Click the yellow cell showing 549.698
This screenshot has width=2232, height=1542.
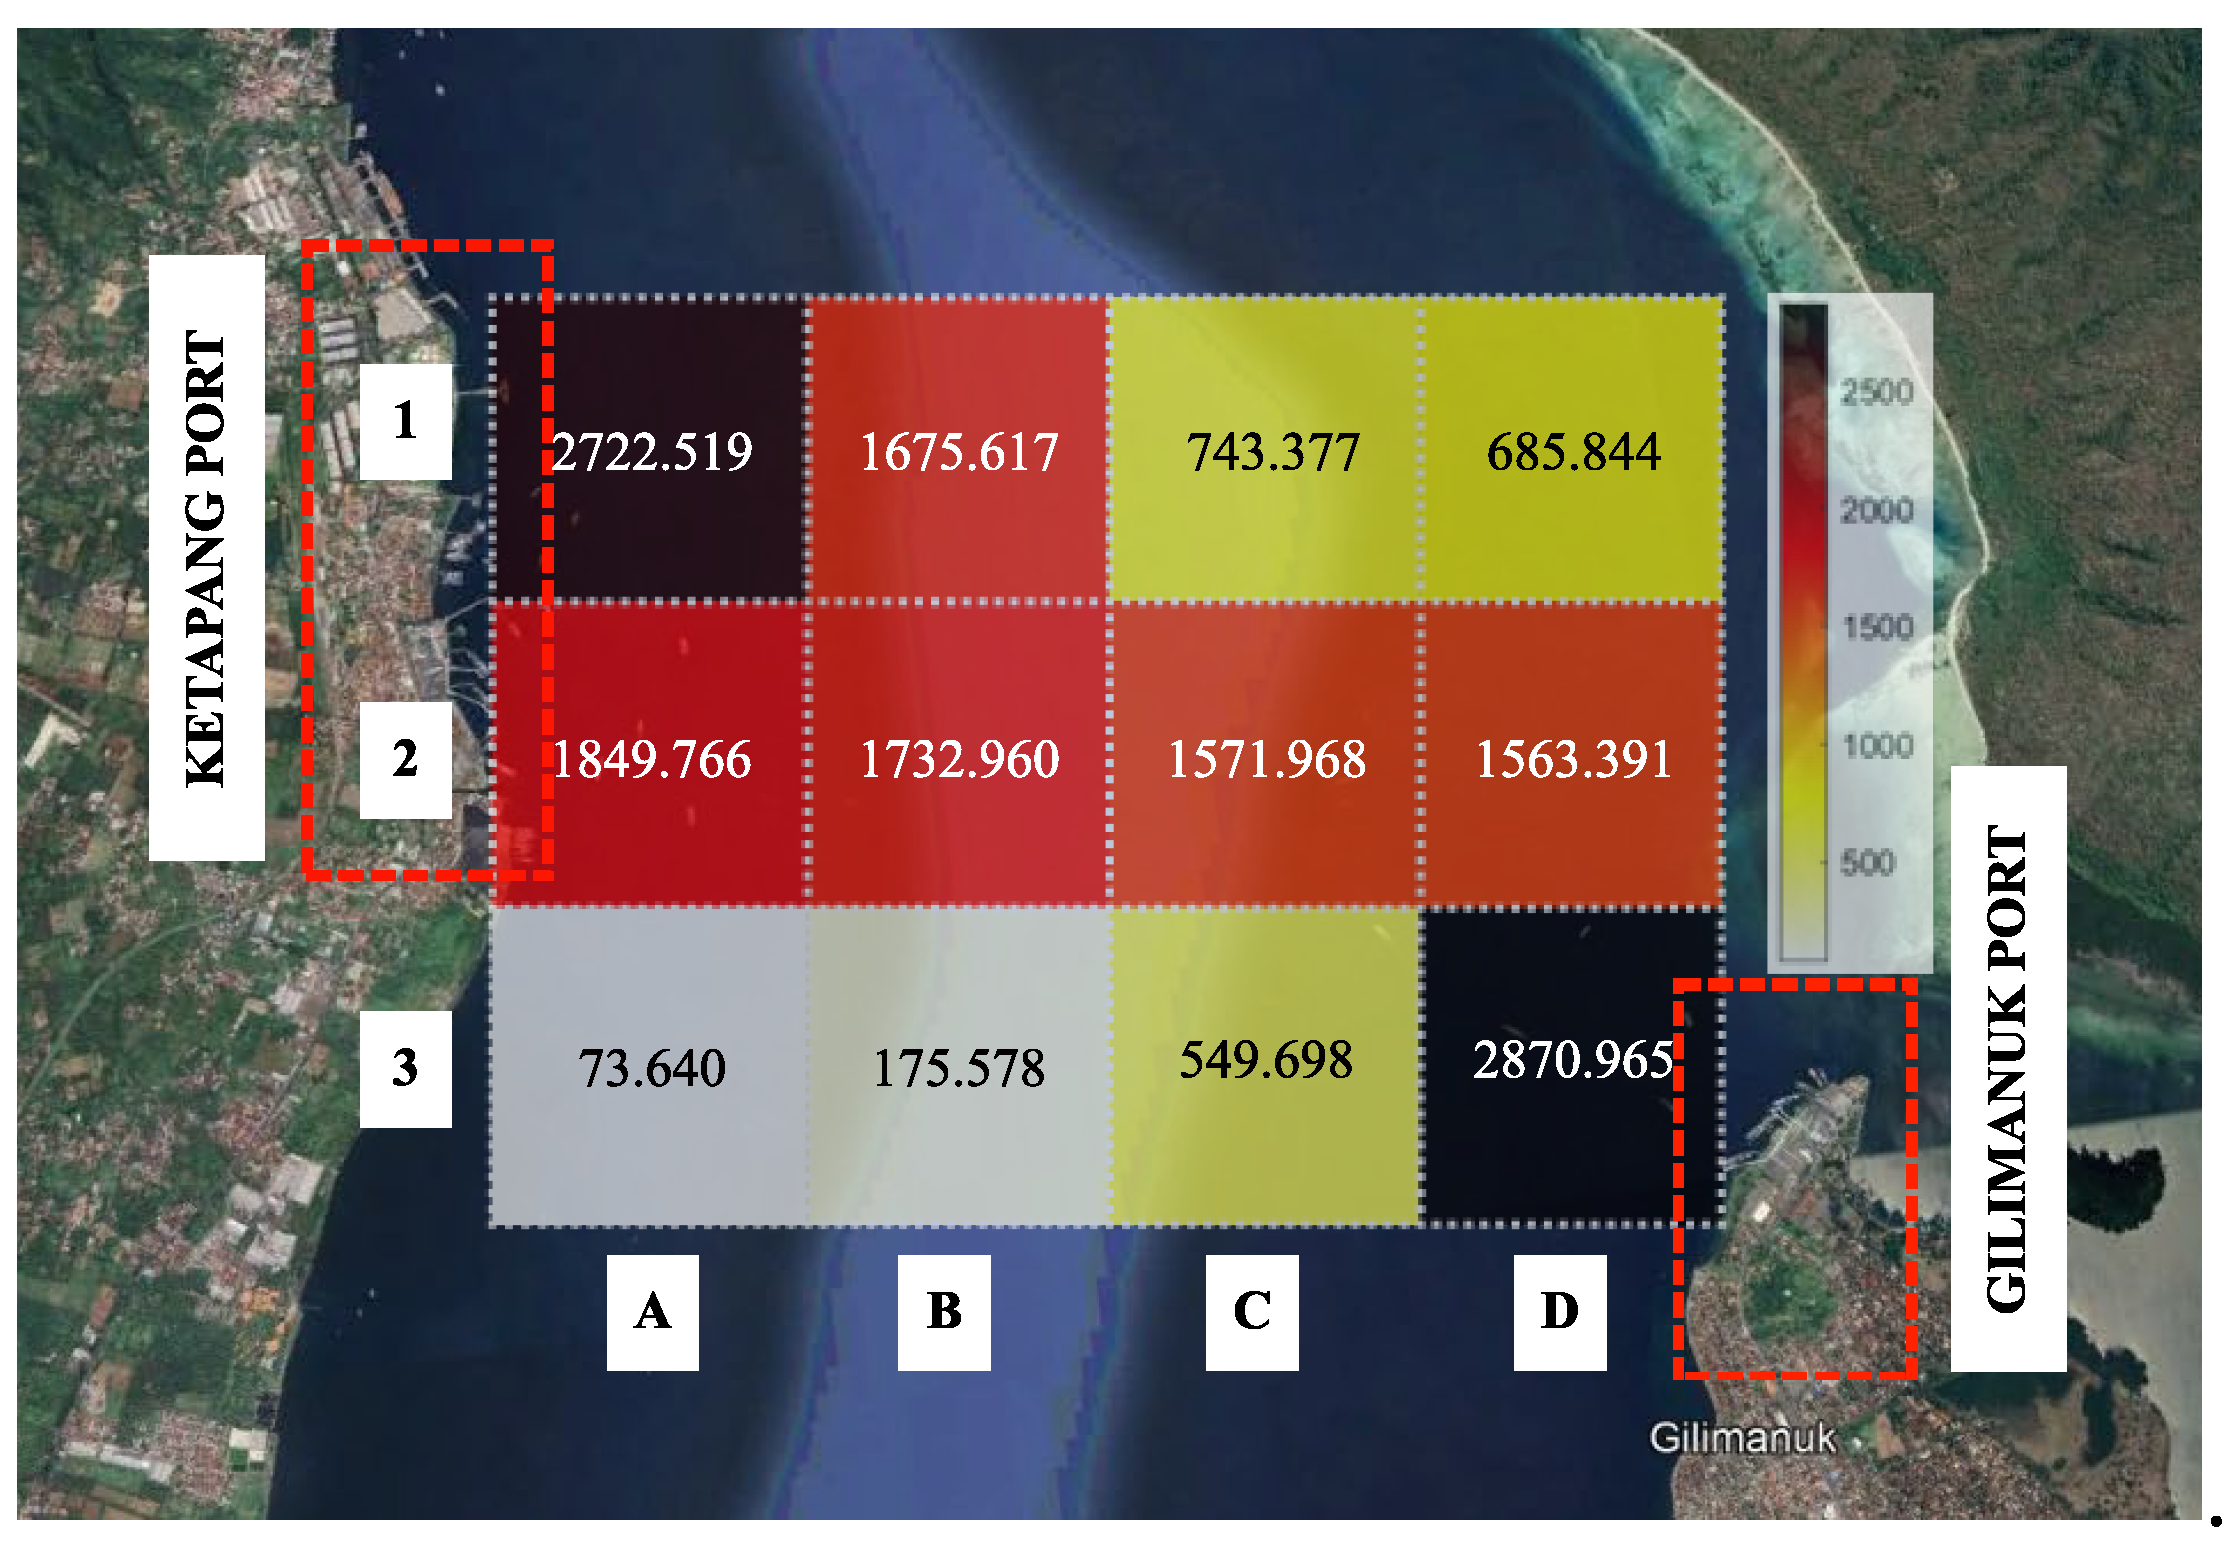point(1266,1060)
